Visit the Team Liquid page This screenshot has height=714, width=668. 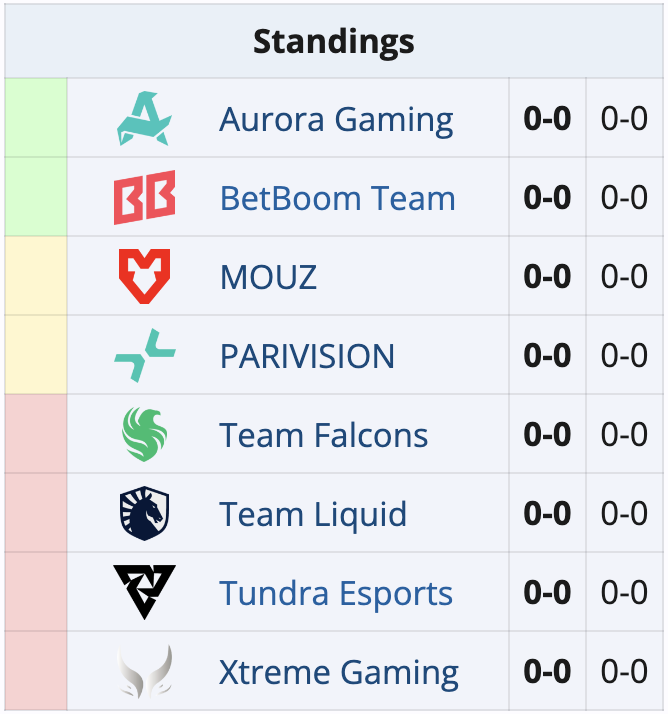point(313,515)
